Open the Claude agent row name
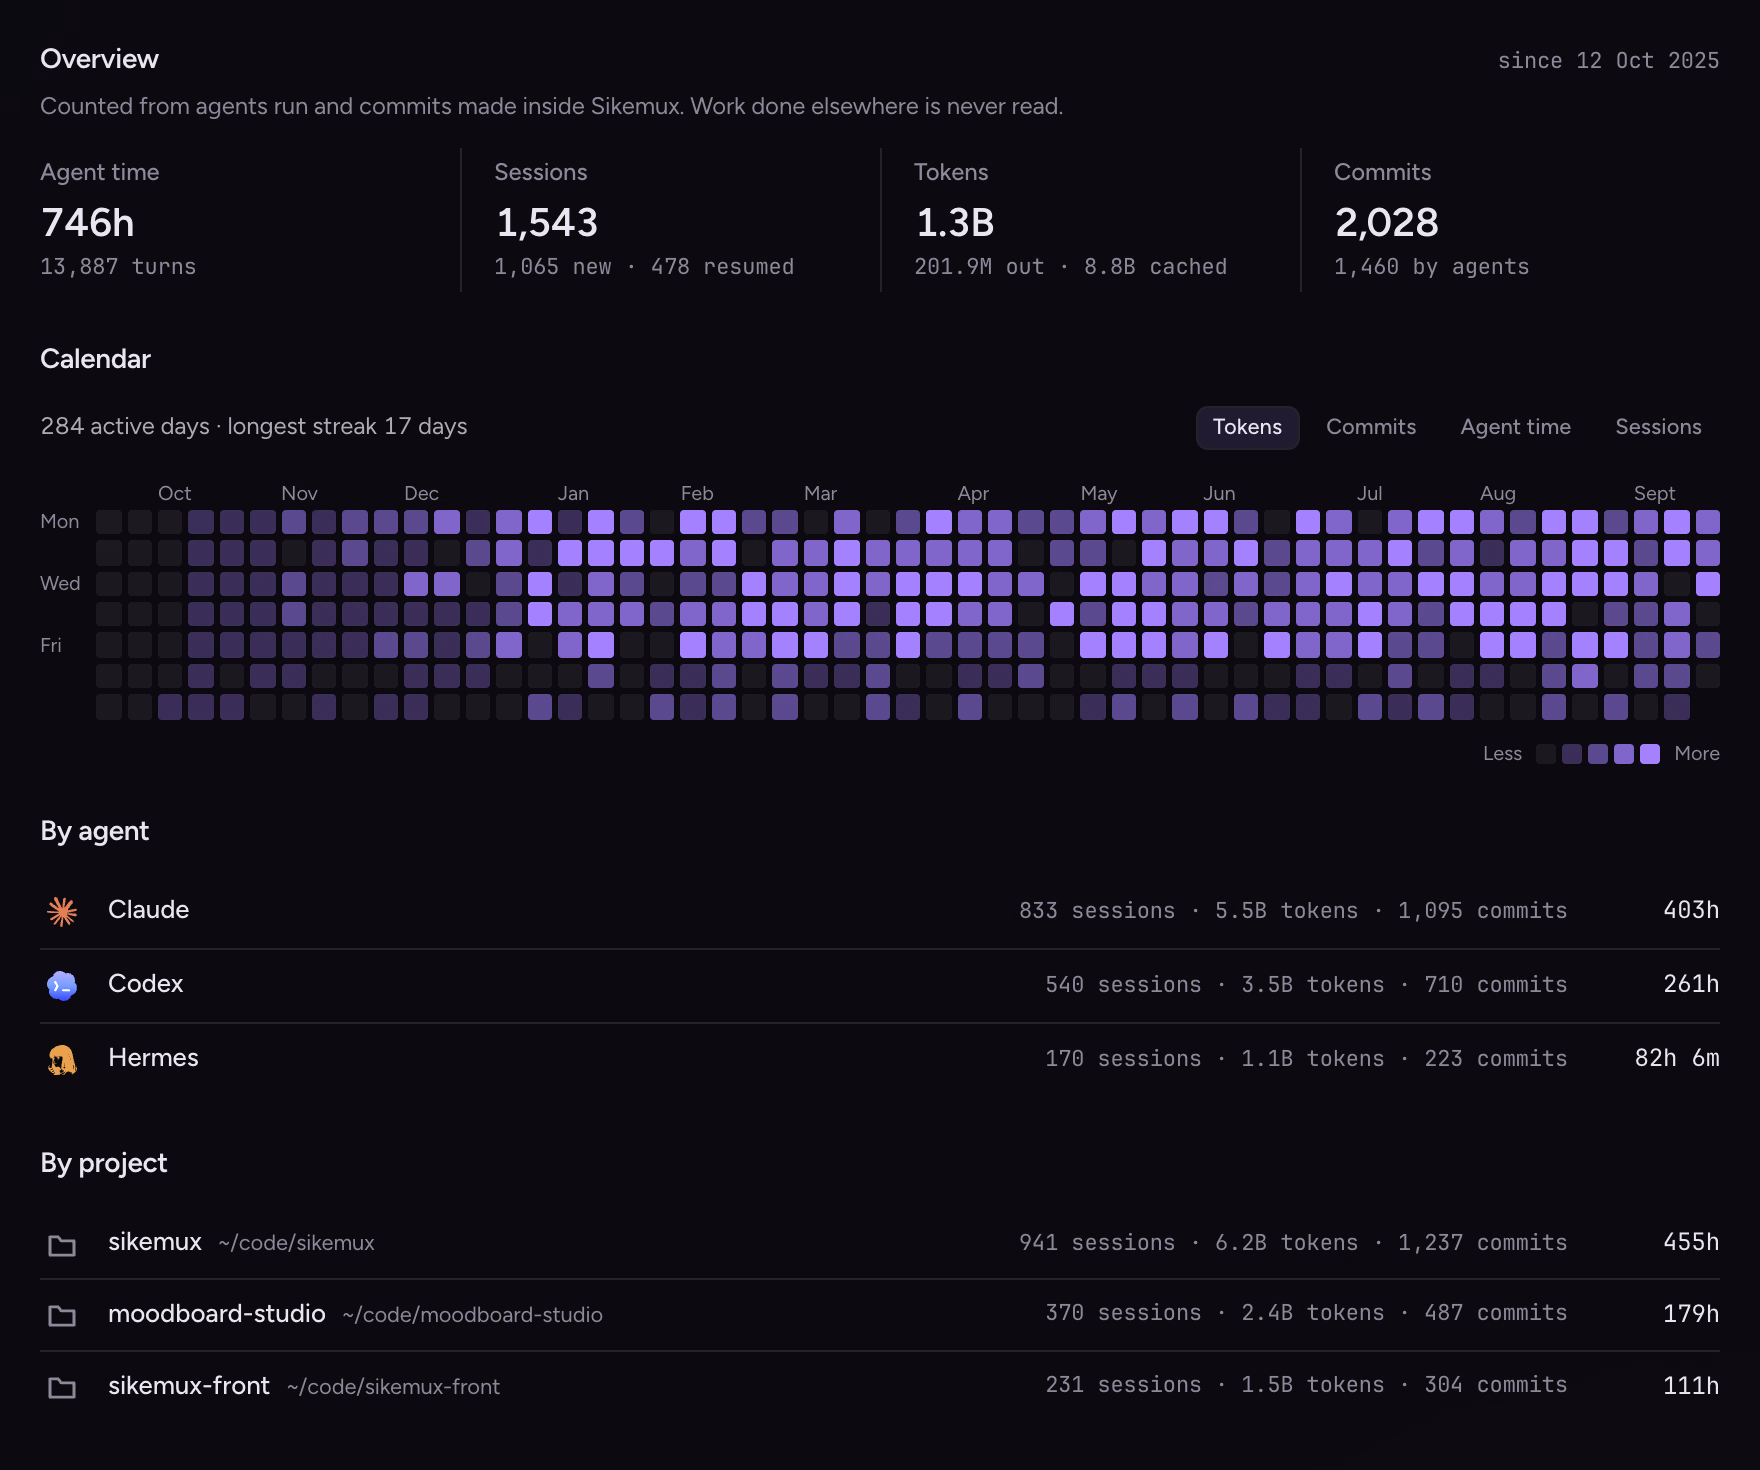Screen dimensions: 1760x1470 tap(148, 910)
